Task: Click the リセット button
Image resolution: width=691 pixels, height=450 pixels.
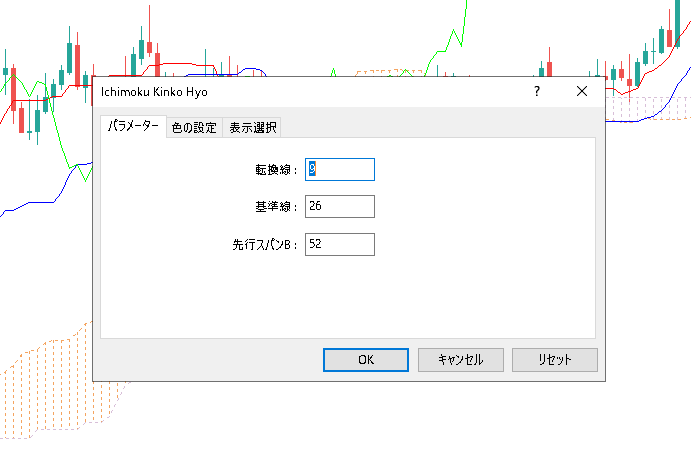Action: point(555,360)
